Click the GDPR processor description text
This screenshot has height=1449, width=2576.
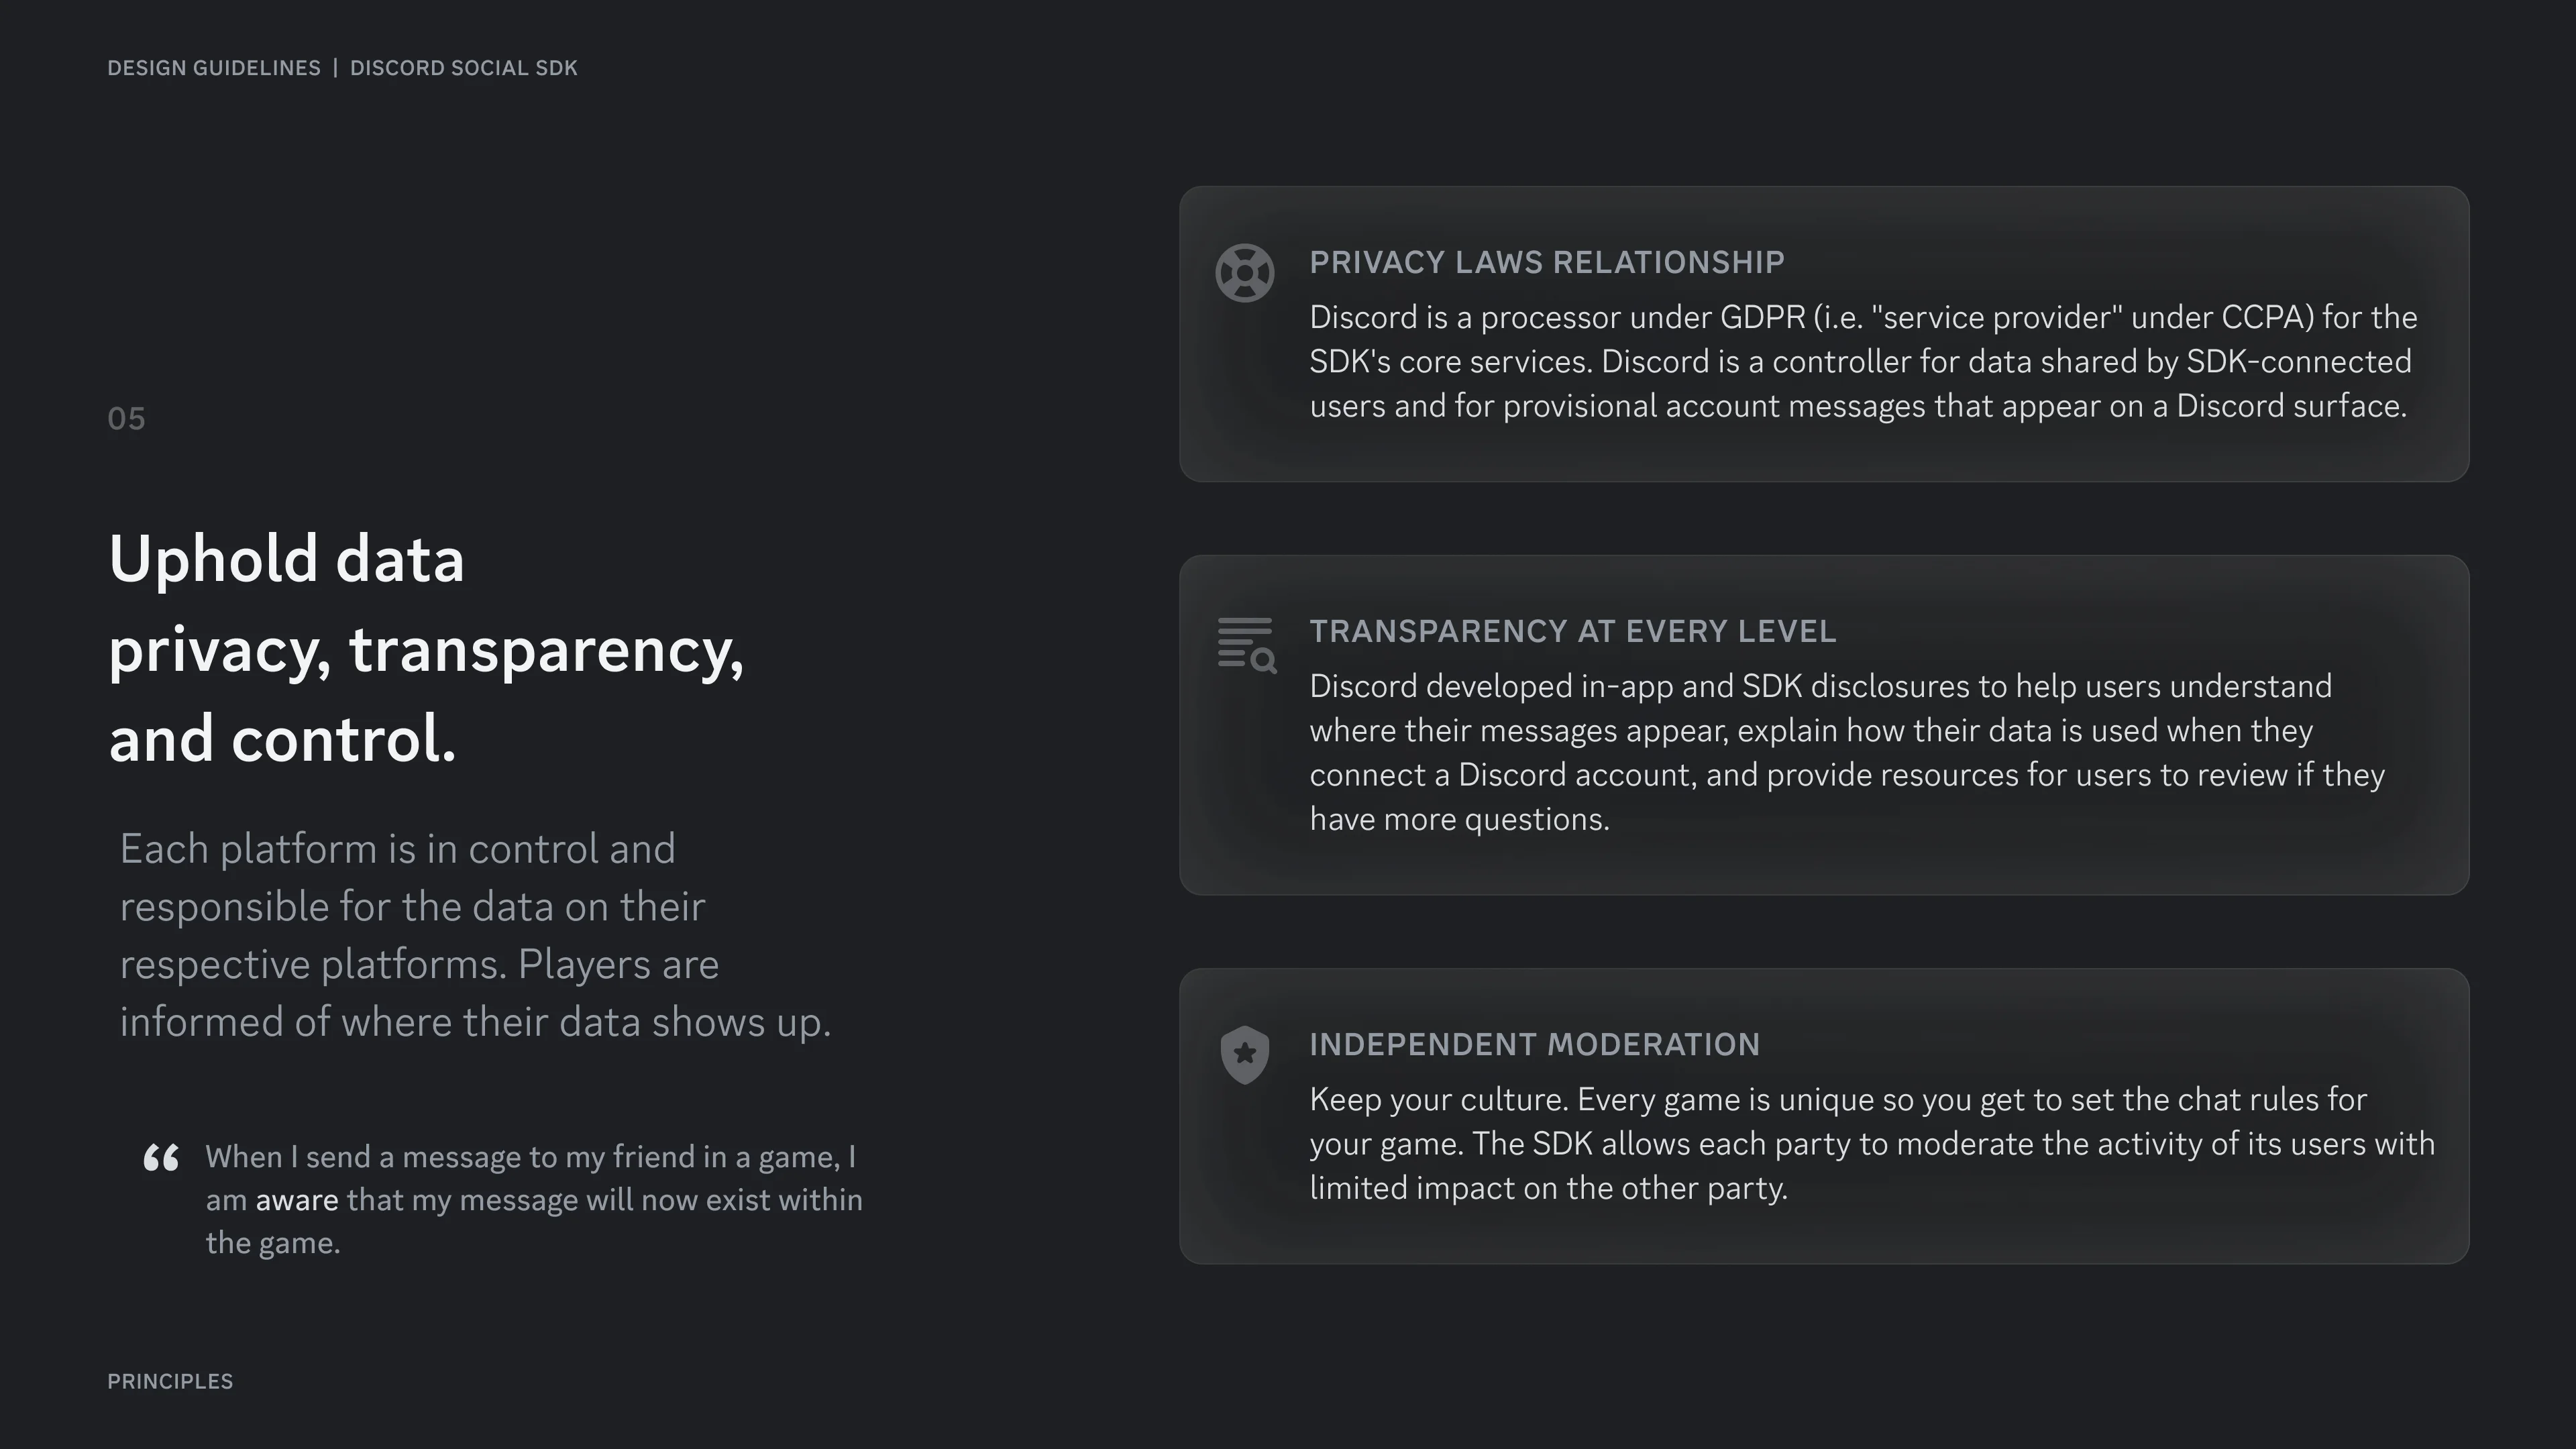point(1863,361)
